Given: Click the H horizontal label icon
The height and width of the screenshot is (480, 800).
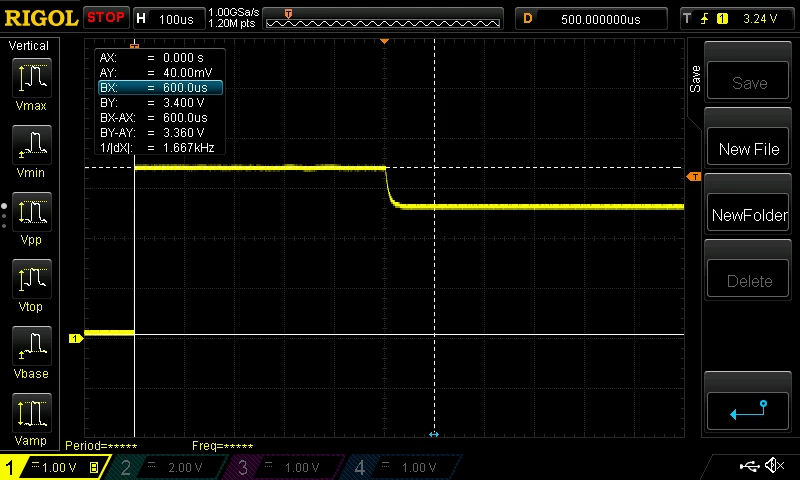Looking at the screenshot, I should [141, 19].
